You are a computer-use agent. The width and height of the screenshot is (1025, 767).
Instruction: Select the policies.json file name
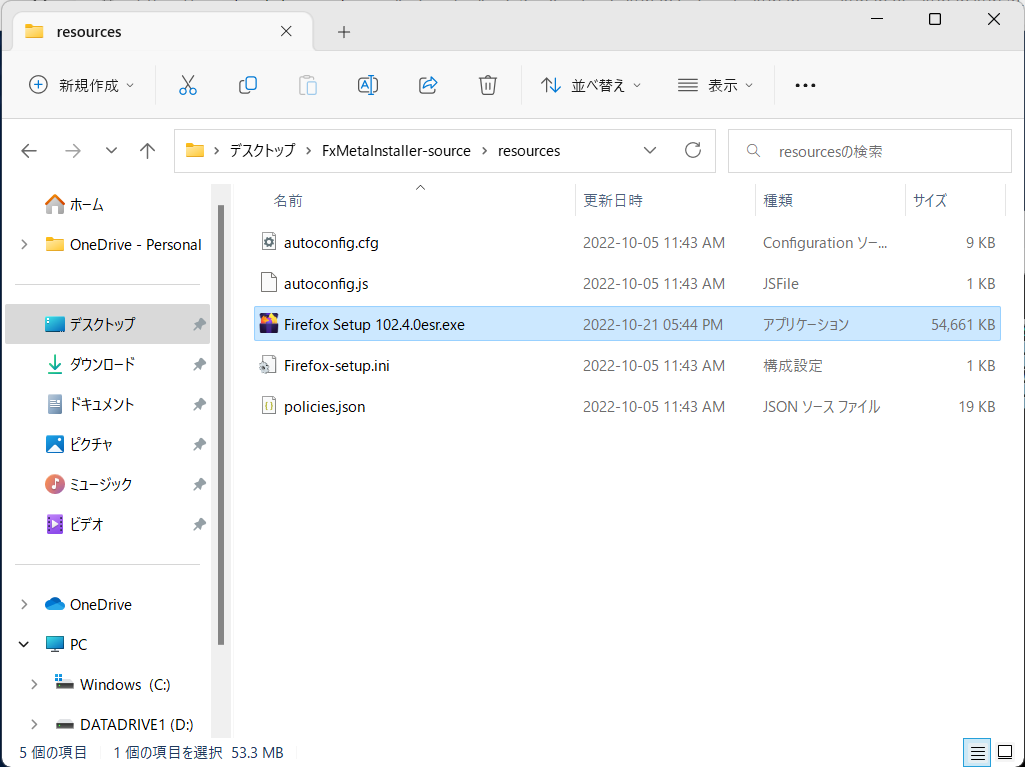pos(324,407)
